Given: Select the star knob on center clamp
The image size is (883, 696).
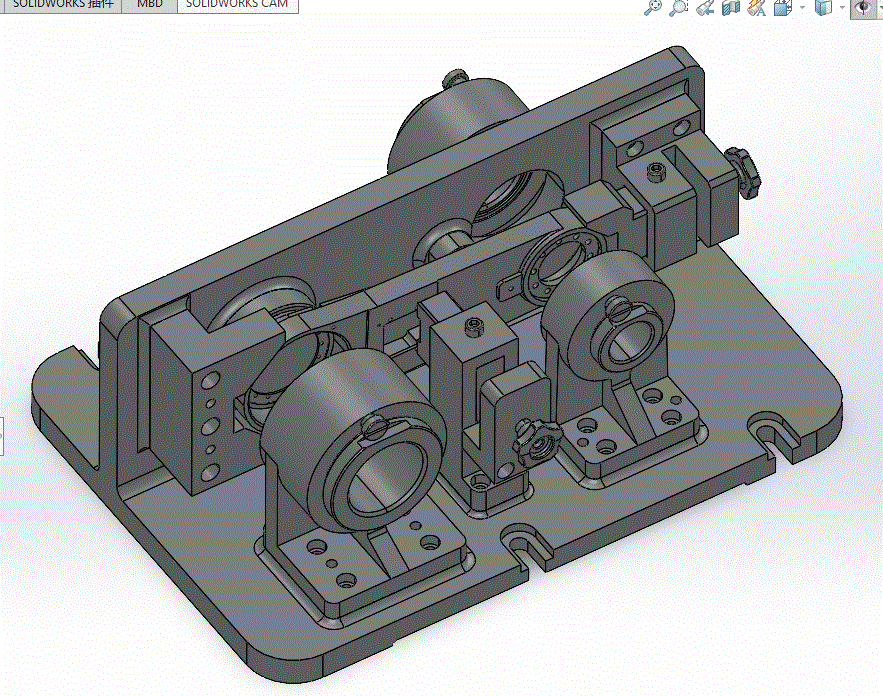Looking at the screenshot, I should coord(537,443).
